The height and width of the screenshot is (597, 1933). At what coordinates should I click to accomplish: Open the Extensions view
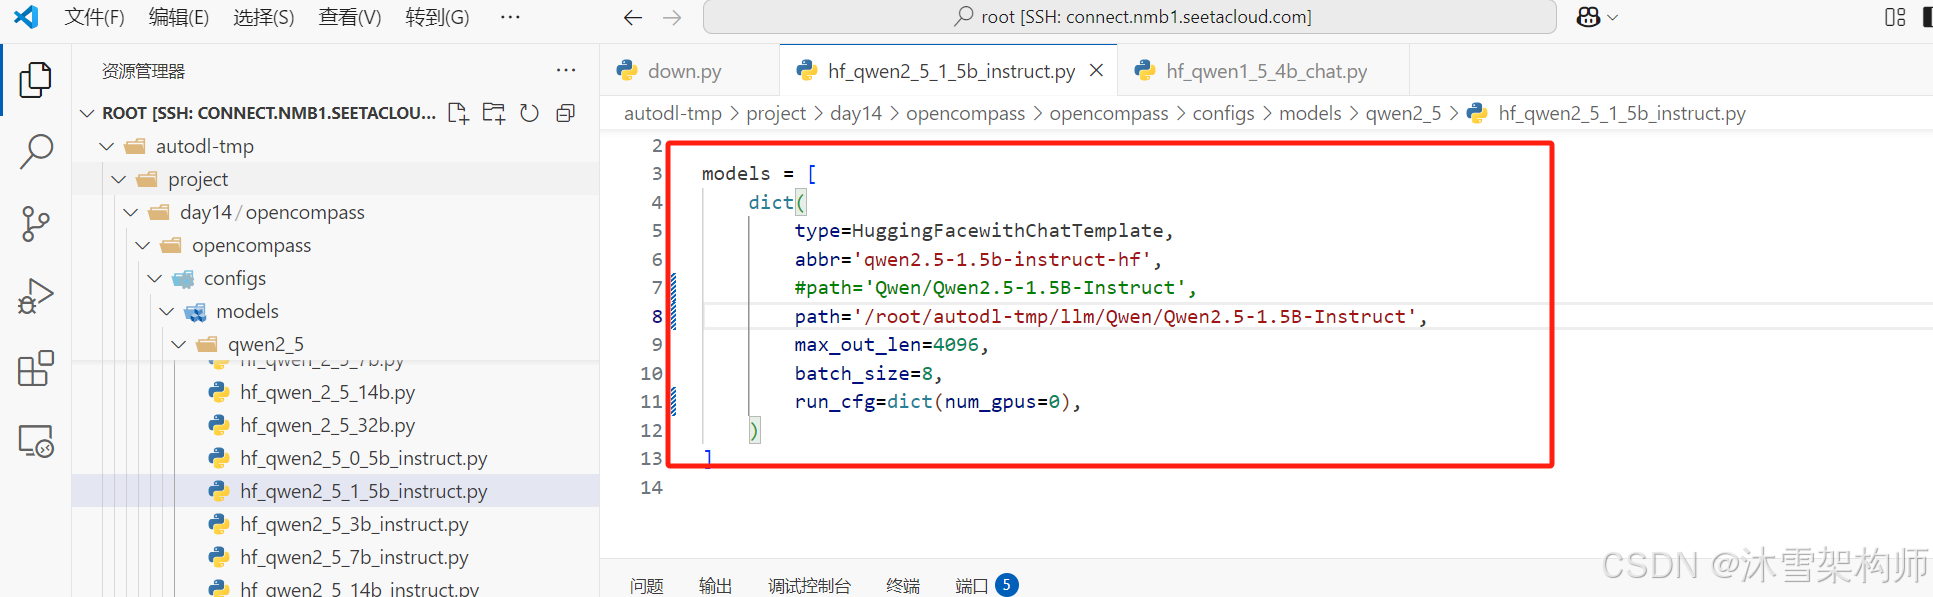36,369
